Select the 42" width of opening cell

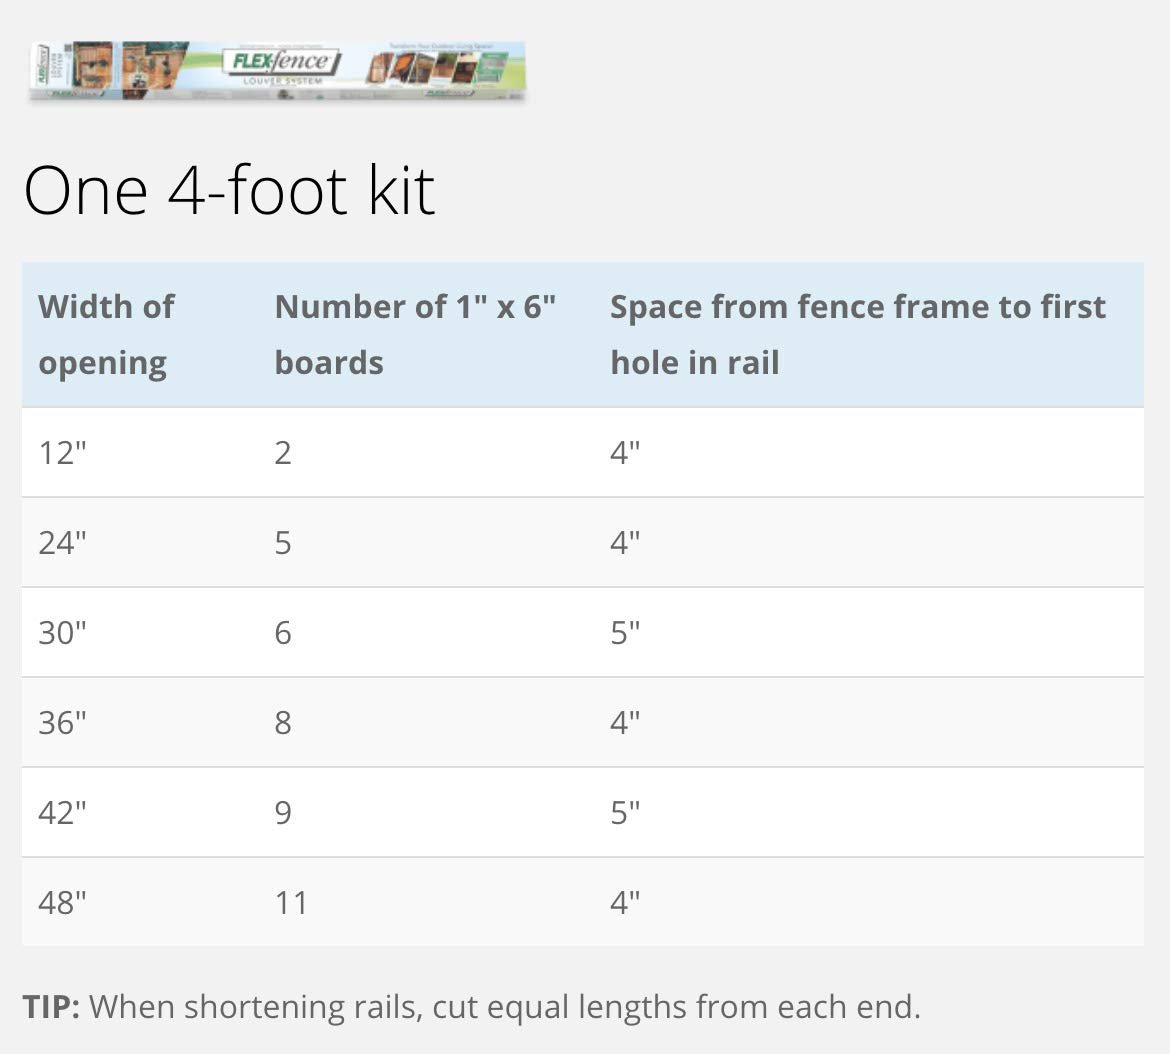pos(63,813)
